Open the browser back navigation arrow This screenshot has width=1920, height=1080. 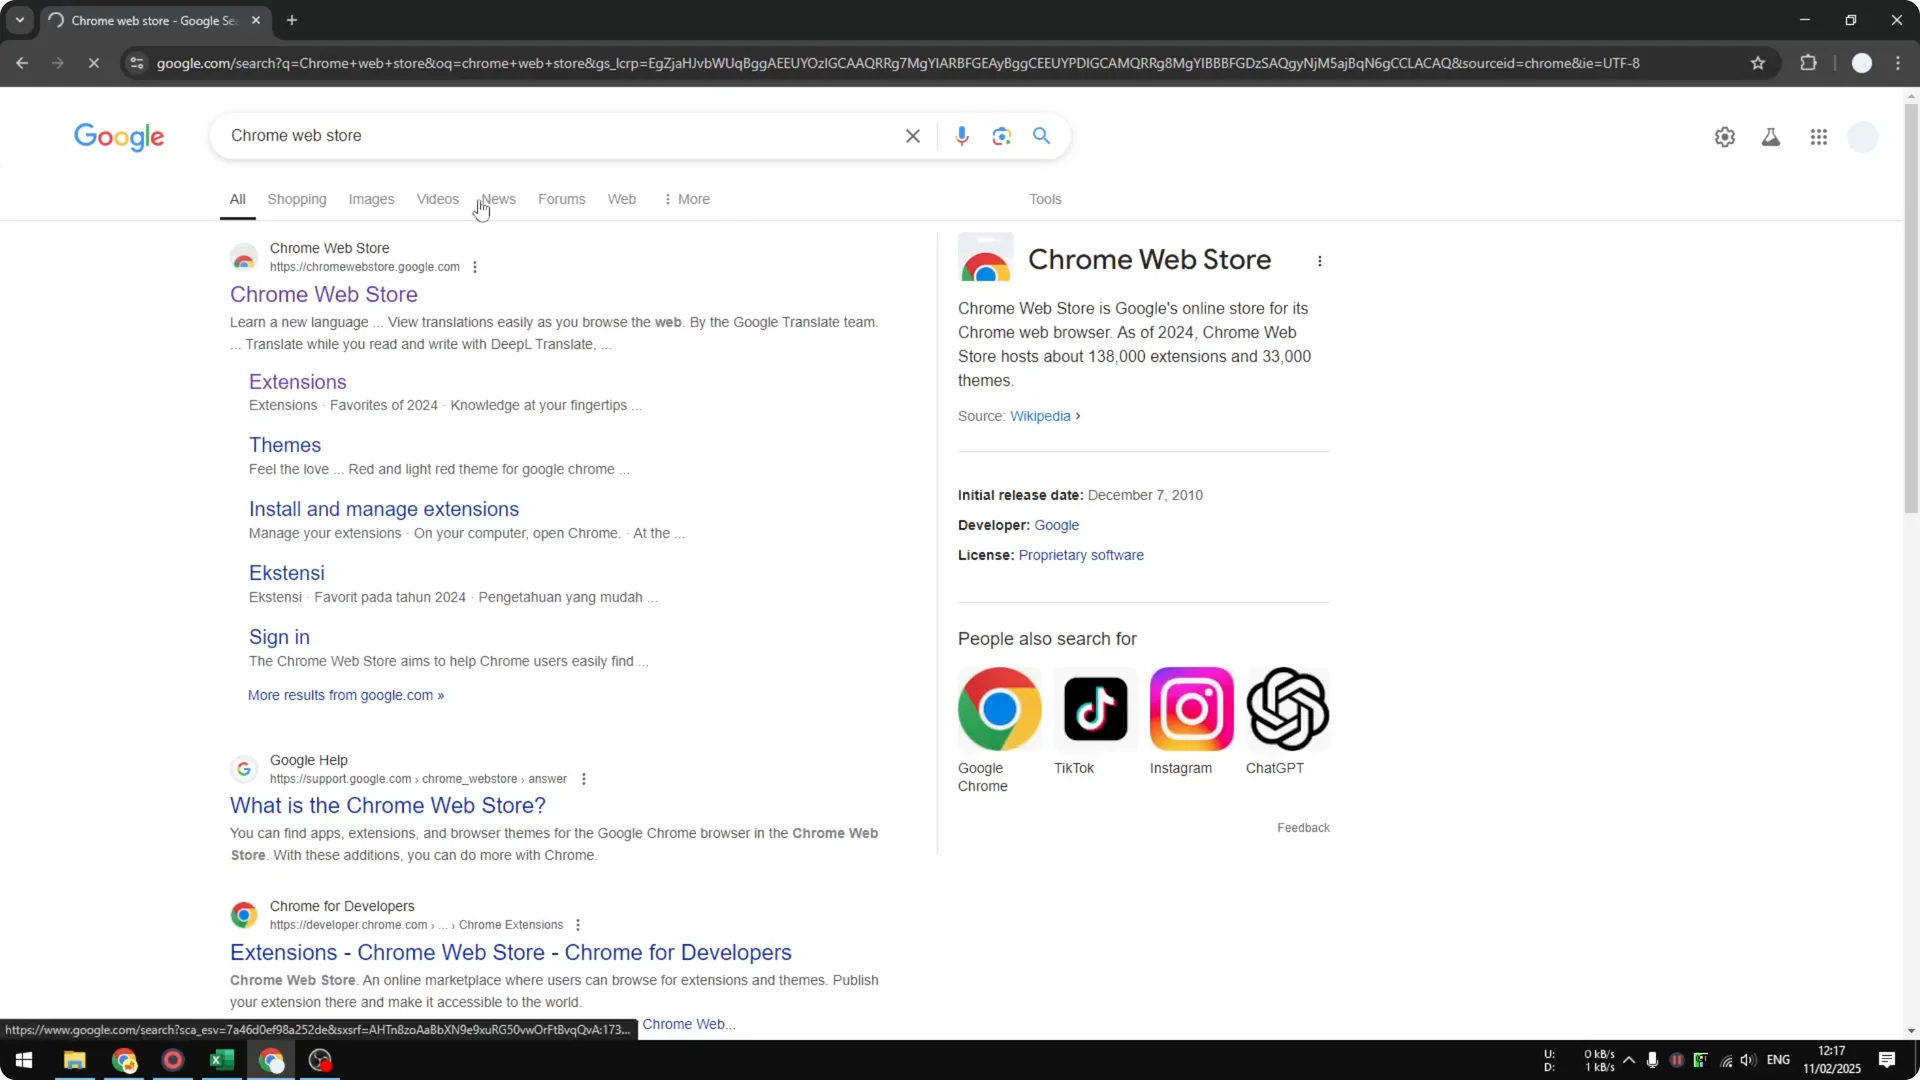pos(22,63)
